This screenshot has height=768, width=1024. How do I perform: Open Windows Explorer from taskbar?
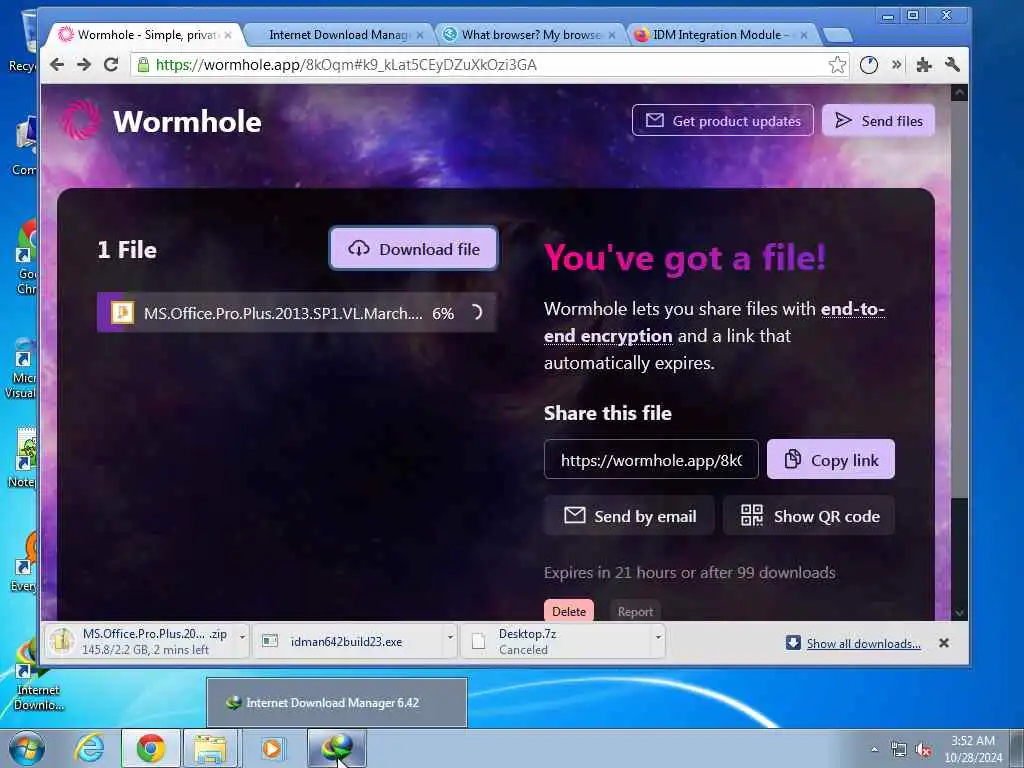(x=210, y=748)
